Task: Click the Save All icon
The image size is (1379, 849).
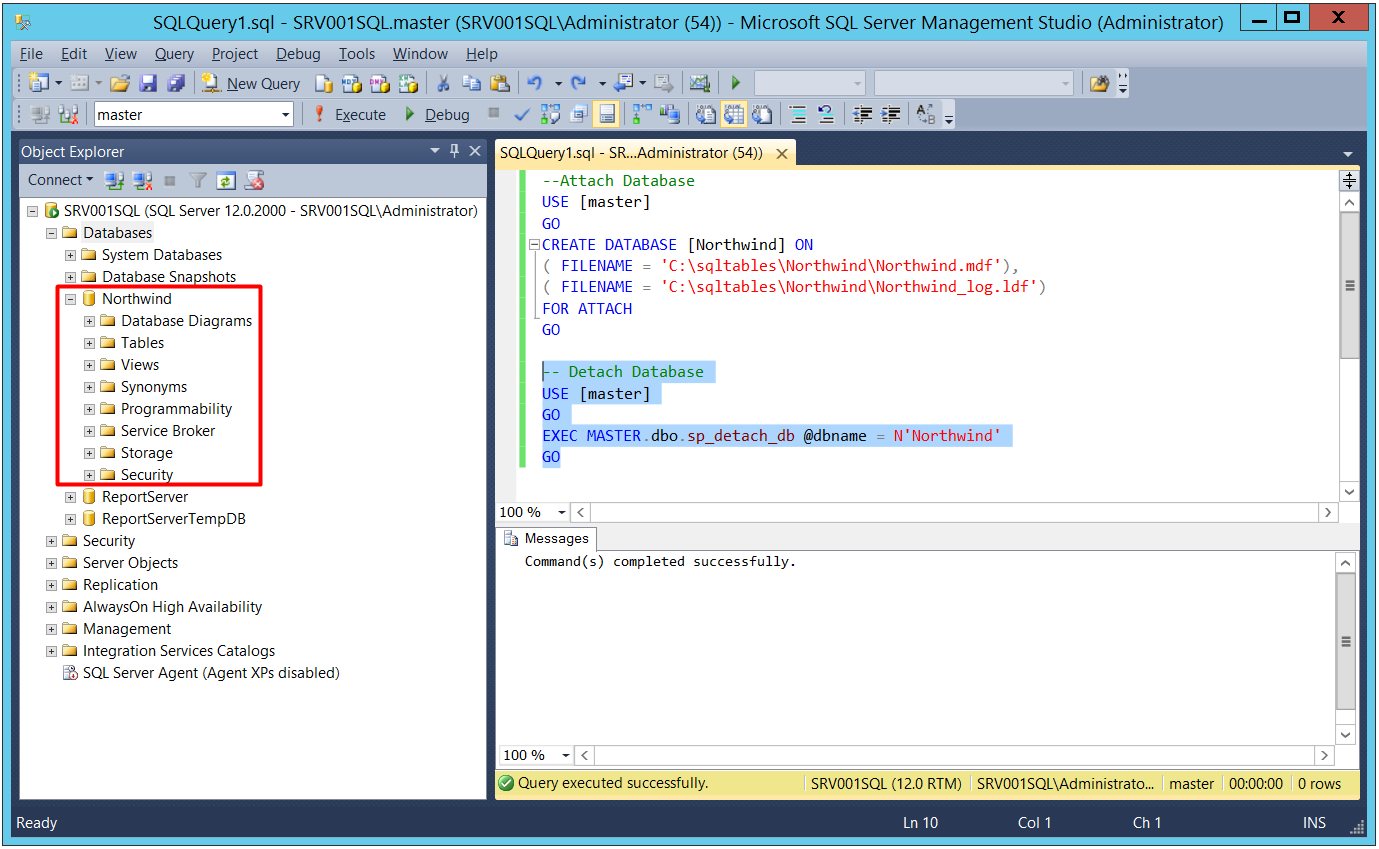Action: tap(176, 84)
